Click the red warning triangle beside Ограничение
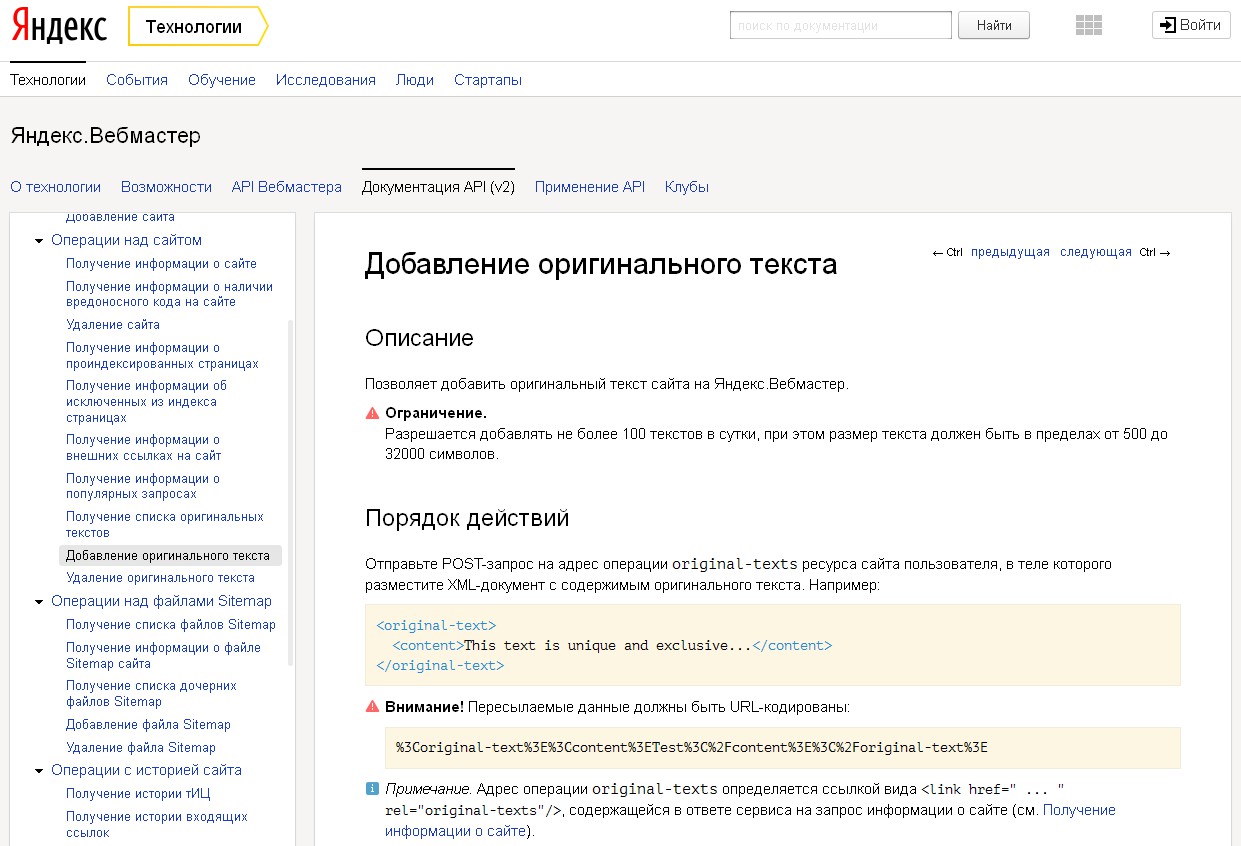 [x=372, y=412]
